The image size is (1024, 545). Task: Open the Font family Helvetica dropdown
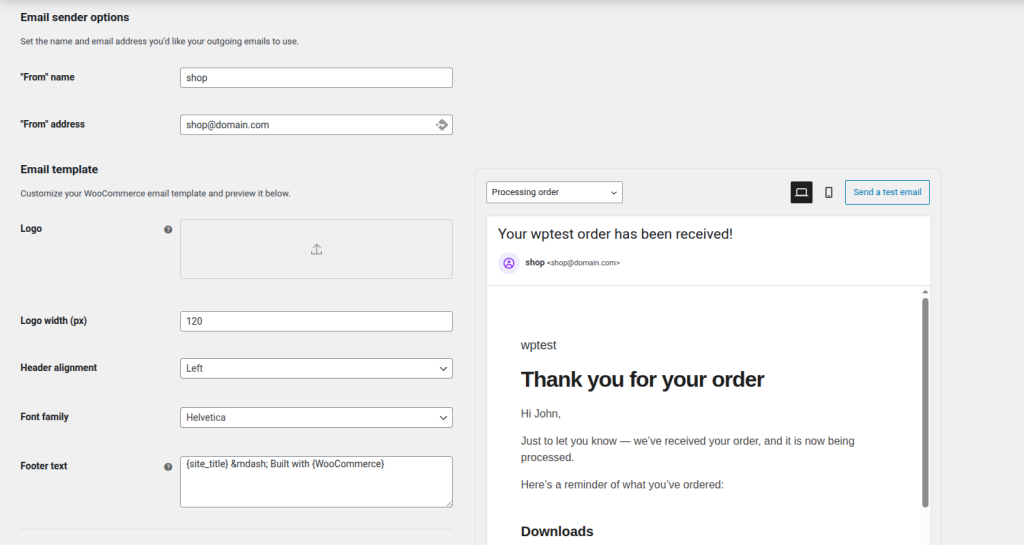(316, 417)
